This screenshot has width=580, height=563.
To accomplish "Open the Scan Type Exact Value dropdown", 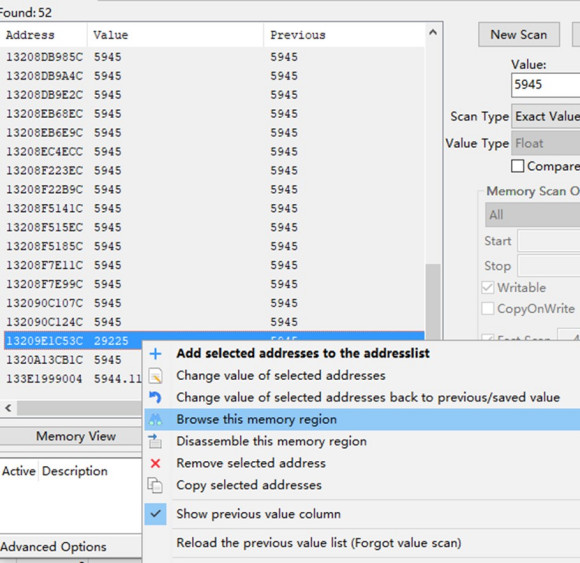I will pos(546,117).
